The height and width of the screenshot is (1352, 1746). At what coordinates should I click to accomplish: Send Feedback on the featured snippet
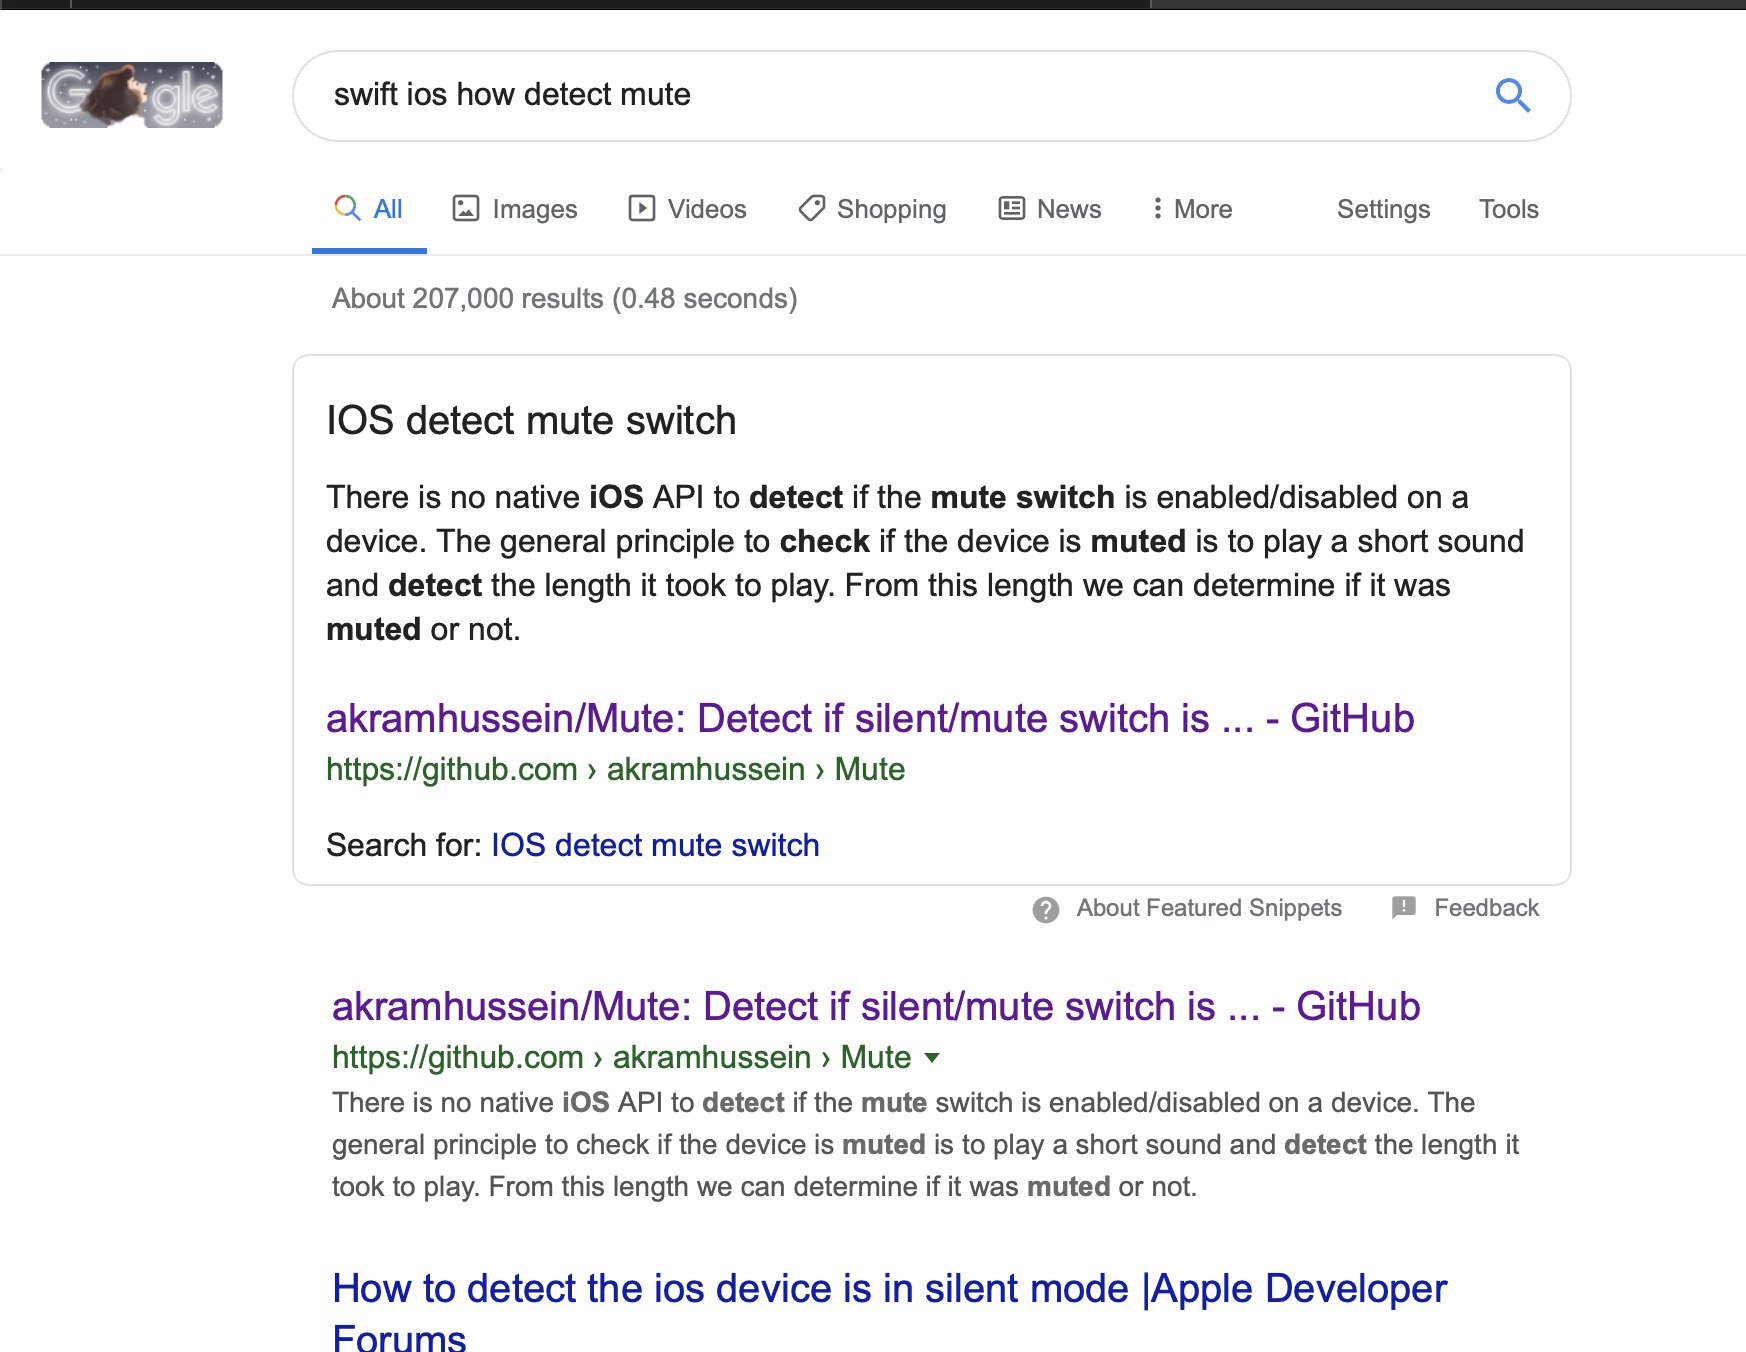click(1486, 908)
